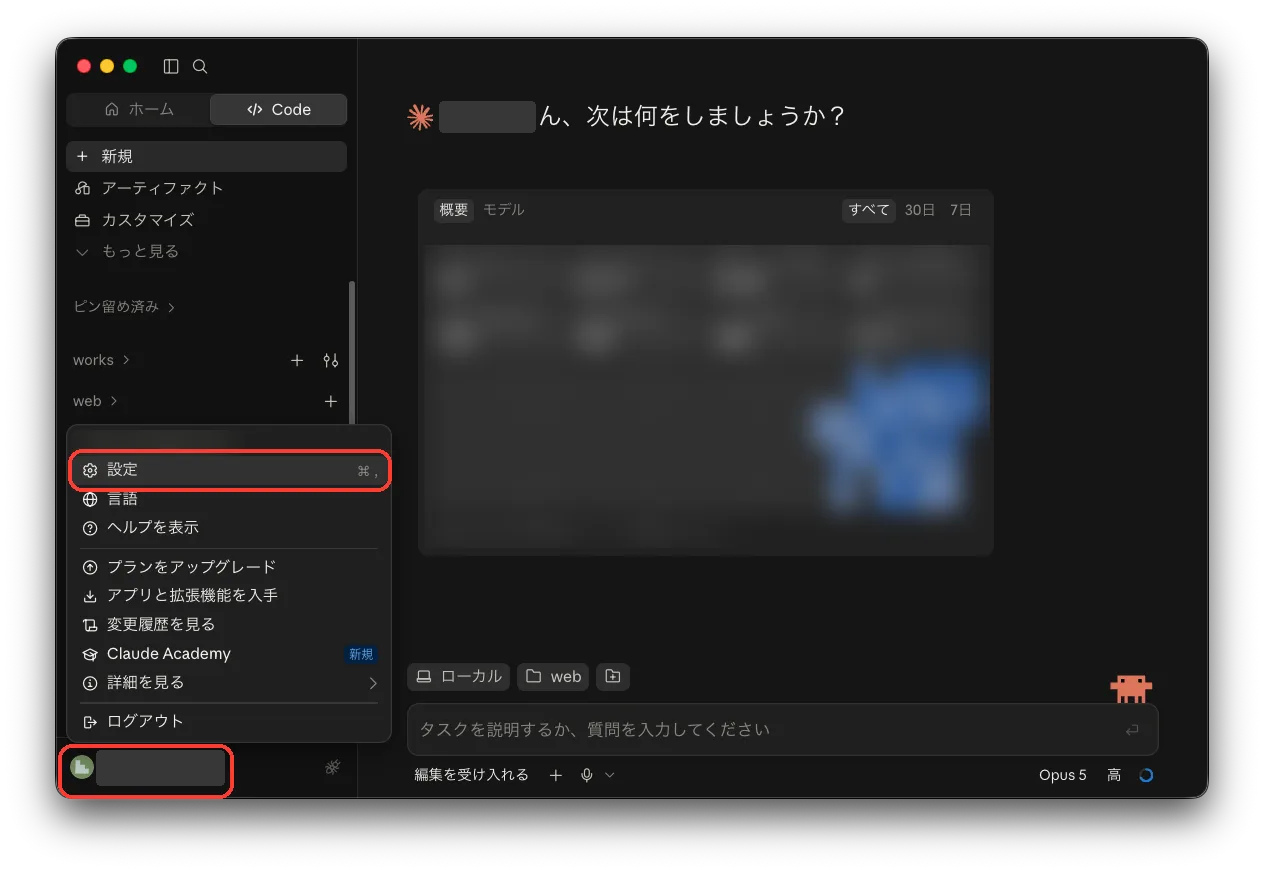Choose アプリと拡張機能を入手
Image resolution: width=1264 pixels, height=872 pixels.
click(229, 595)
